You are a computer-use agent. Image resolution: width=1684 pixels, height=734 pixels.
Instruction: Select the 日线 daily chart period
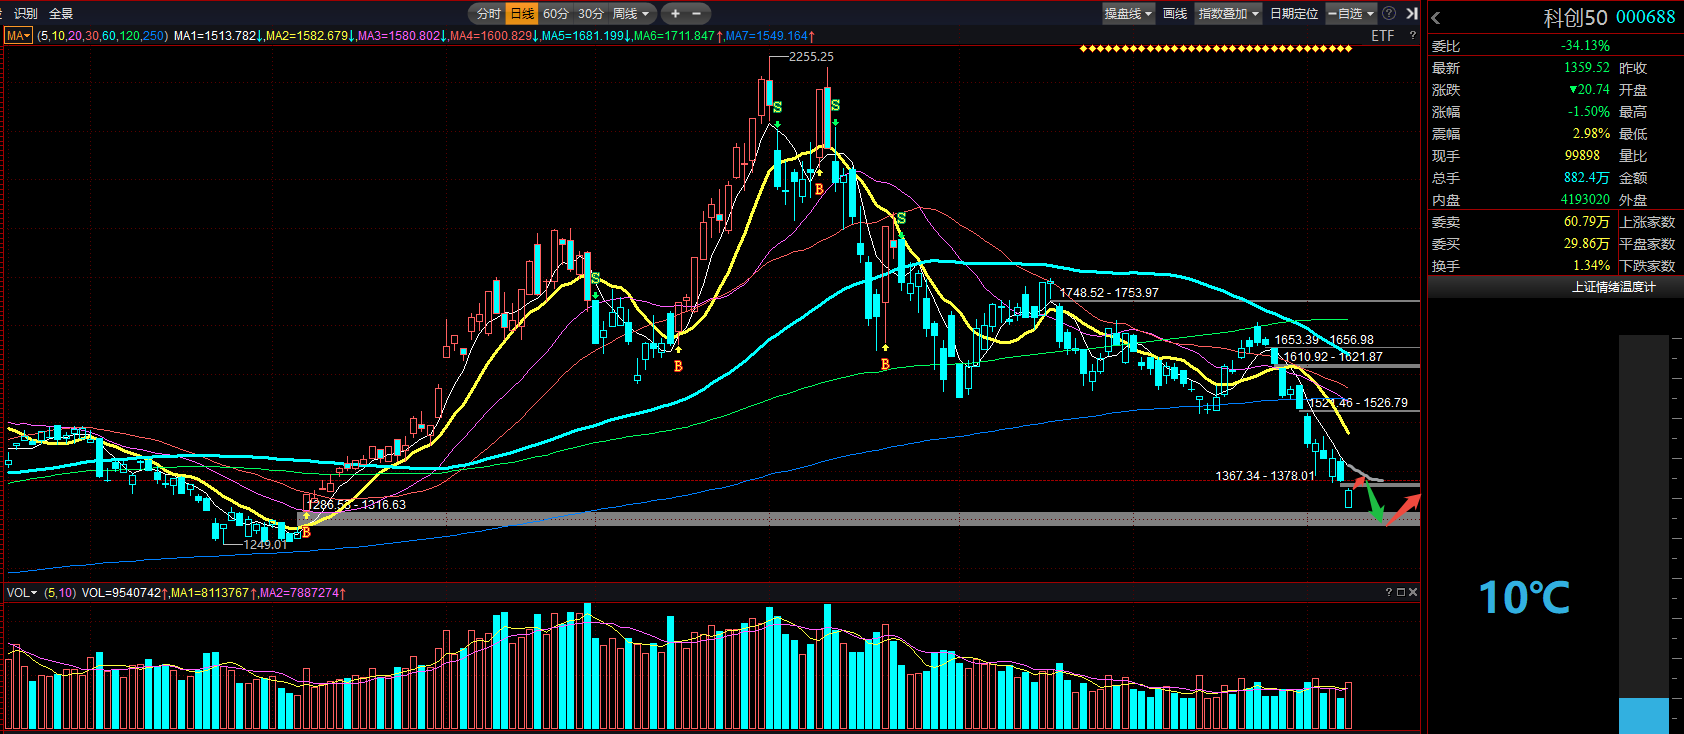coord(522,14)
